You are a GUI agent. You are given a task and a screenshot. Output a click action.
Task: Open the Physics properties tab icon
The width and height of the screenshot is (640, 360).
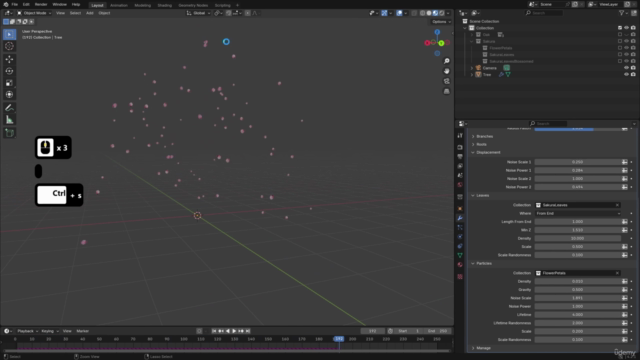pos(460,237)
